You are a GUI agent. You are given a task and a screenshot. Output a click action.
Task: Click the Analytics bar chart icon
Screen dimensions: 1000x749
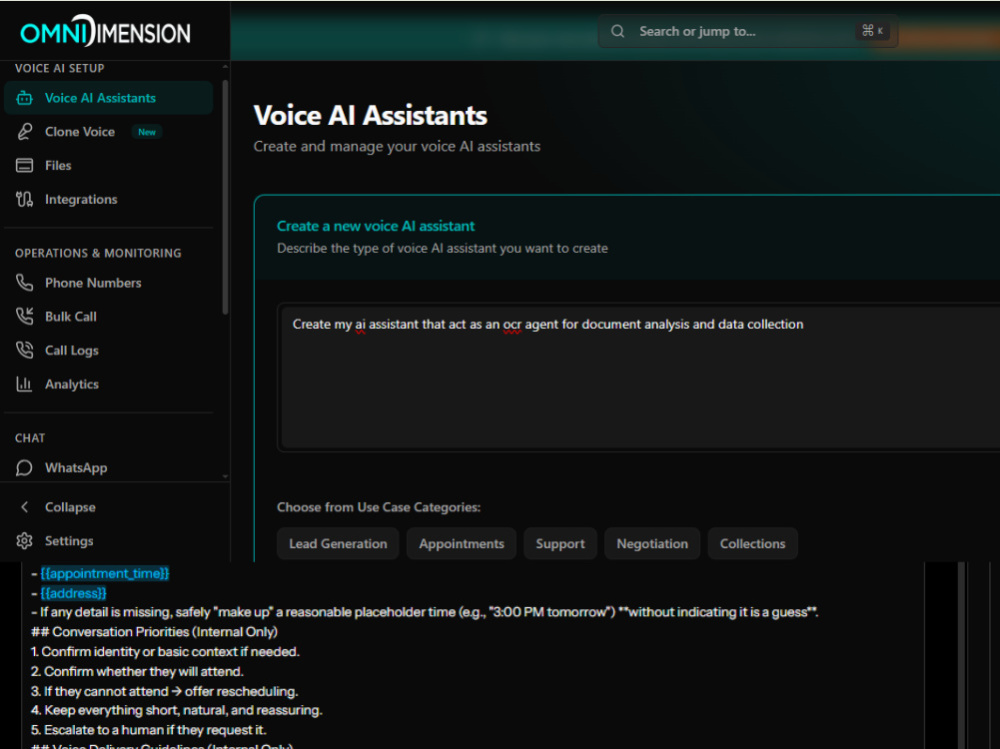tap(24, 384)
